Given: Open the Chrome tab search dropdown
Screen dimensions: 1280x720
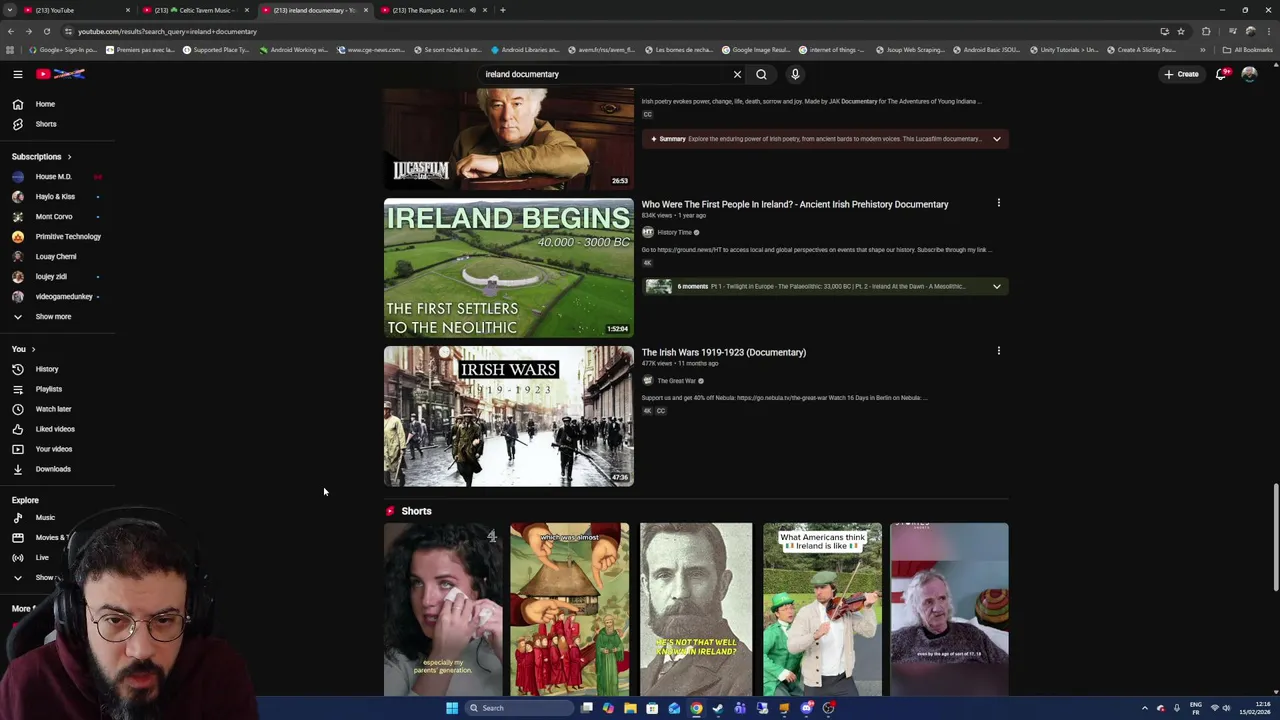Looking at the screenshot, I should click(10, 10).
